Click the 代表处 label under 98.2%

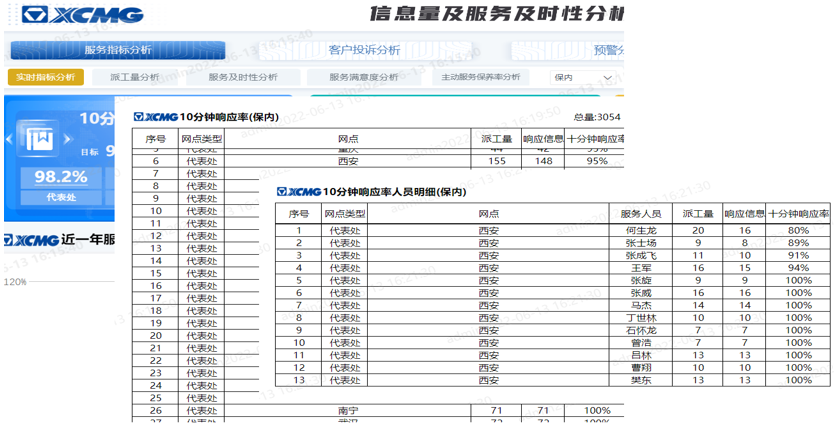pos(61,197)
